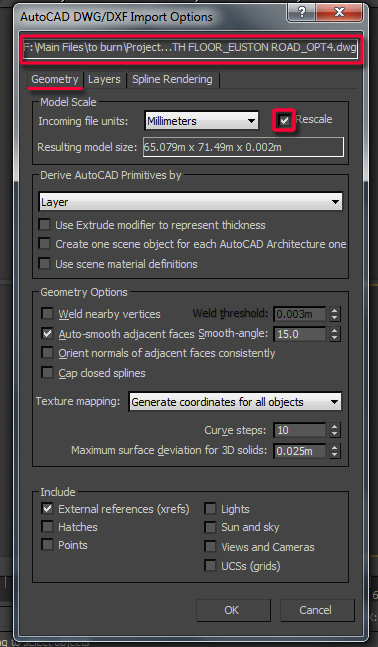Include Hatches in the import
This screenshot has width=378, height=647.
[x=47, y=527]
